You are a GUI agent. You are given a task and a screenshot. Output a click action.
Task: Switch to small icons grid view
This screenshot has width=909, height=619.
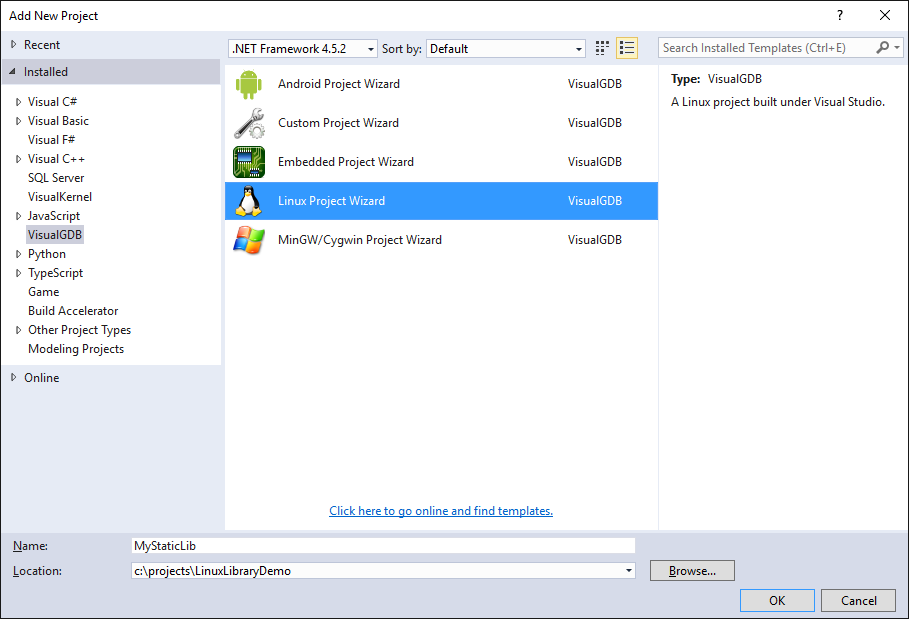click(602, 48)
